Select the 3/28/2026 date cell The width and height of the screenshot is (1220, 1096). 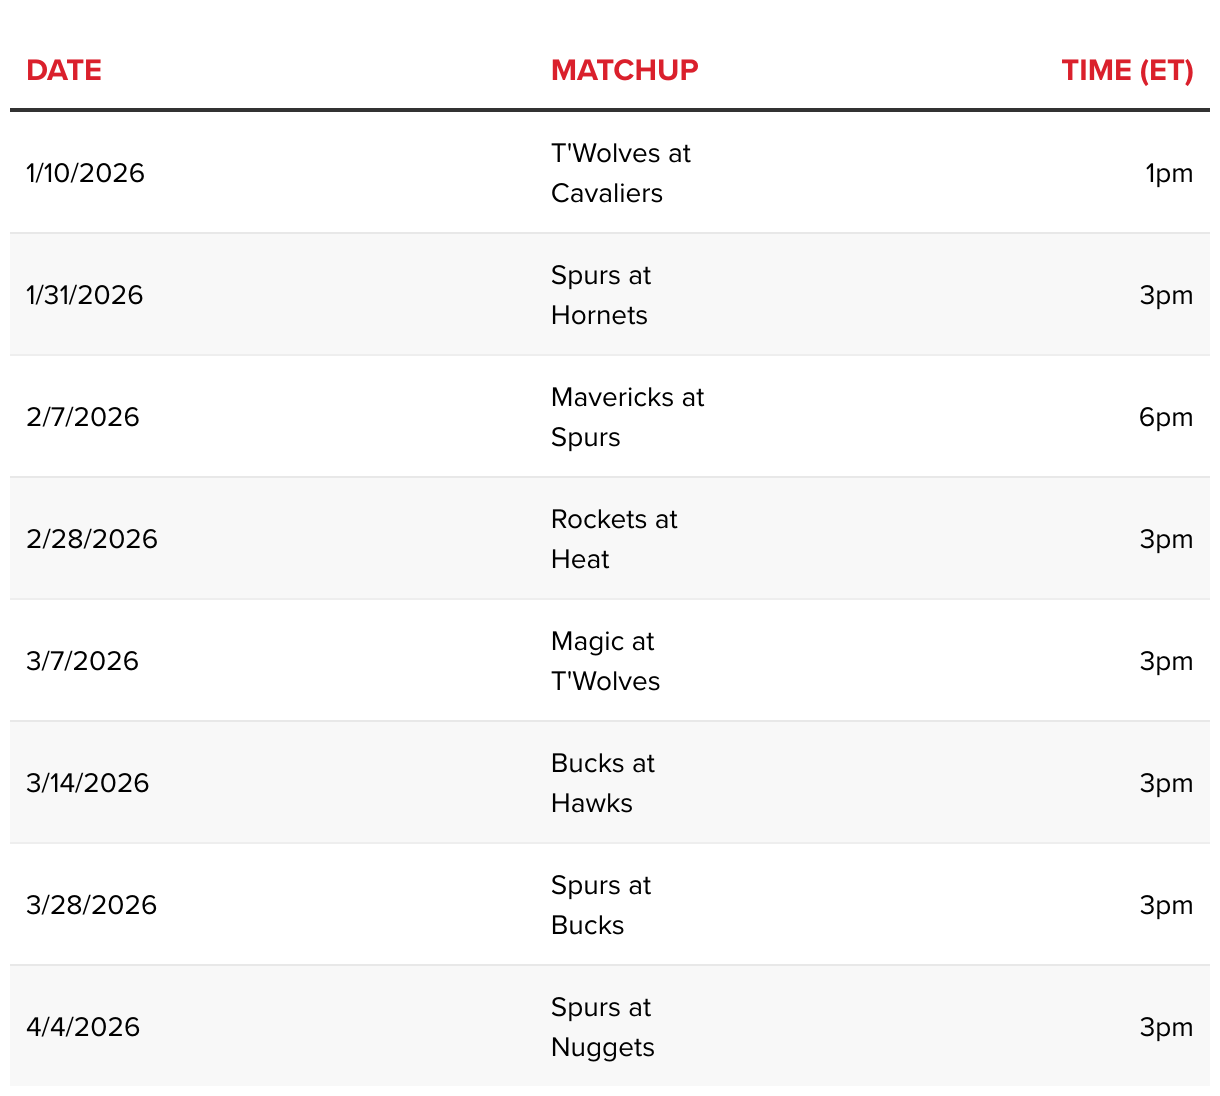pos(92,905)
